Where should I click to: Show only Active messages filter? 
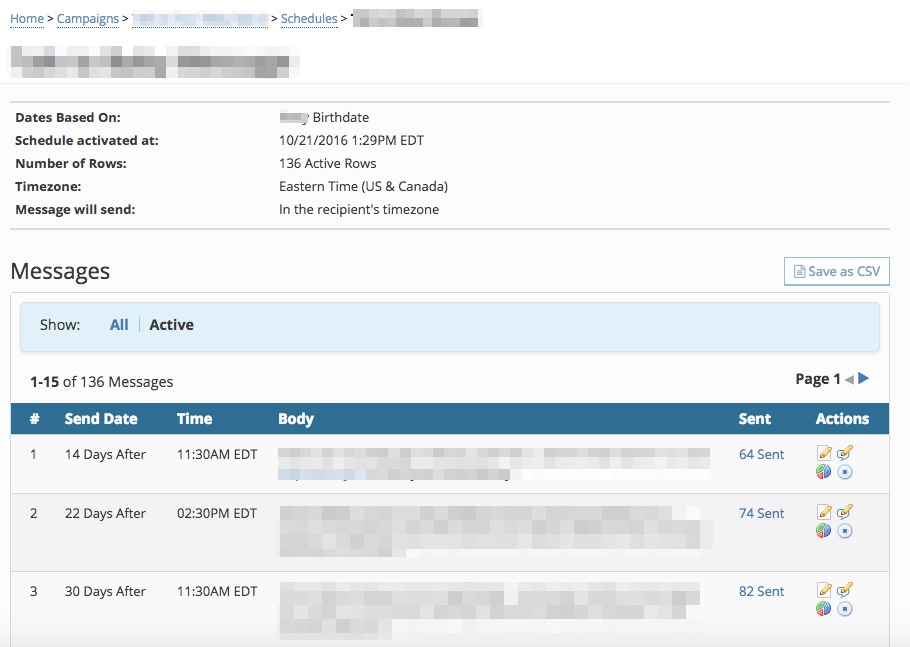[x=171, y=325]
